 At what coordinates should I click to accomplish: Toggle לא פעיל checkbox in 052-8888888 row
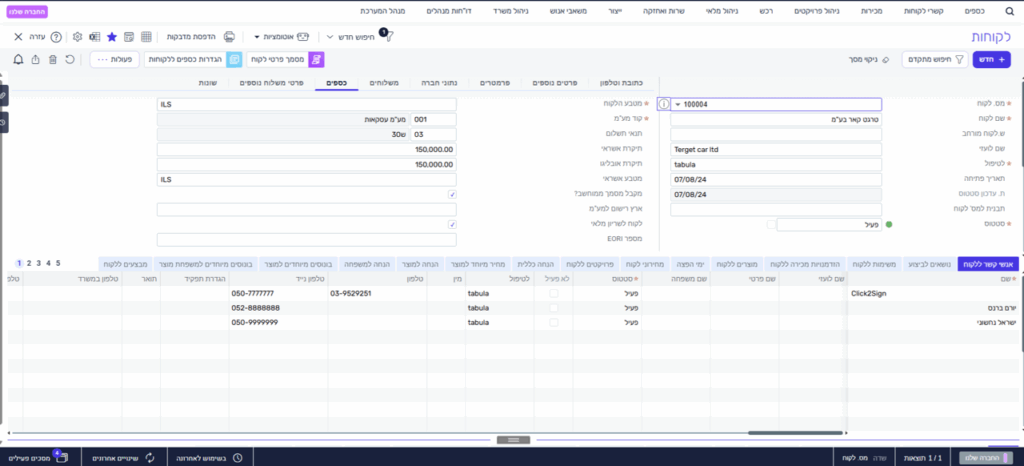coord(554,308)
